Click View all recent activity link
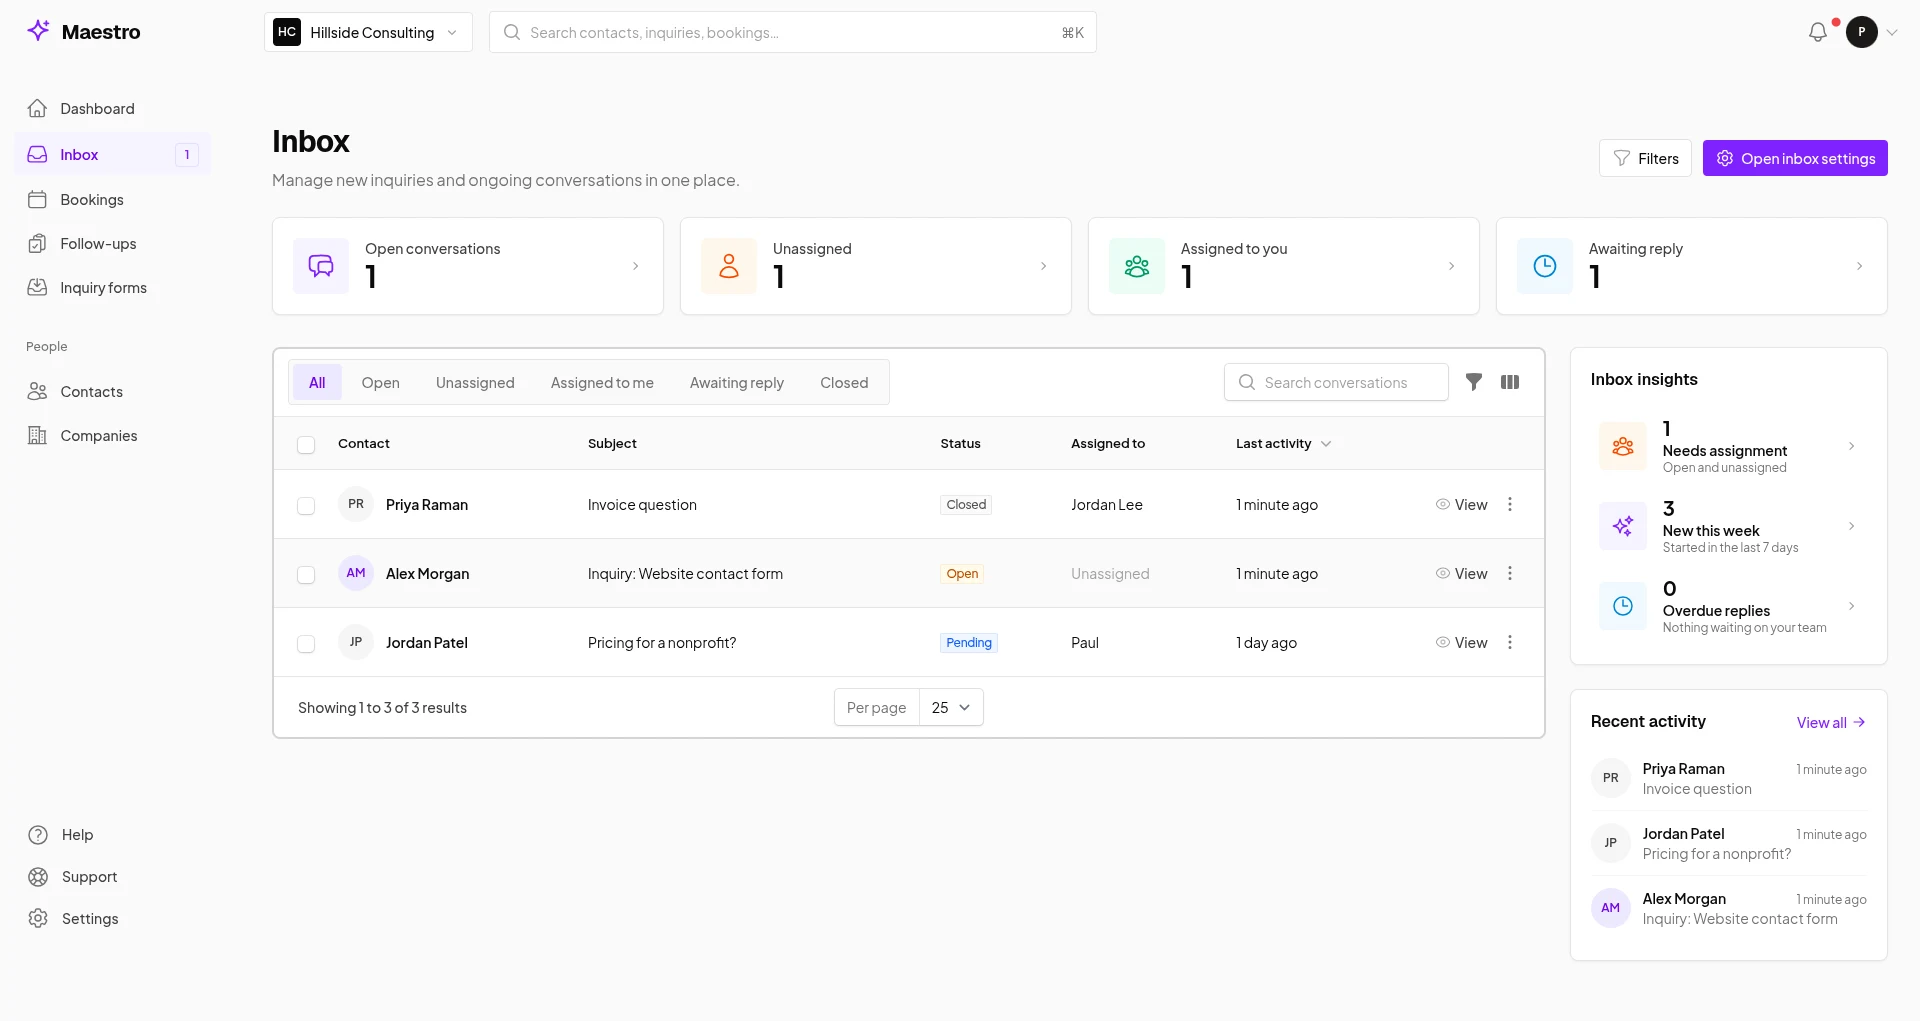 [1831, 722]
